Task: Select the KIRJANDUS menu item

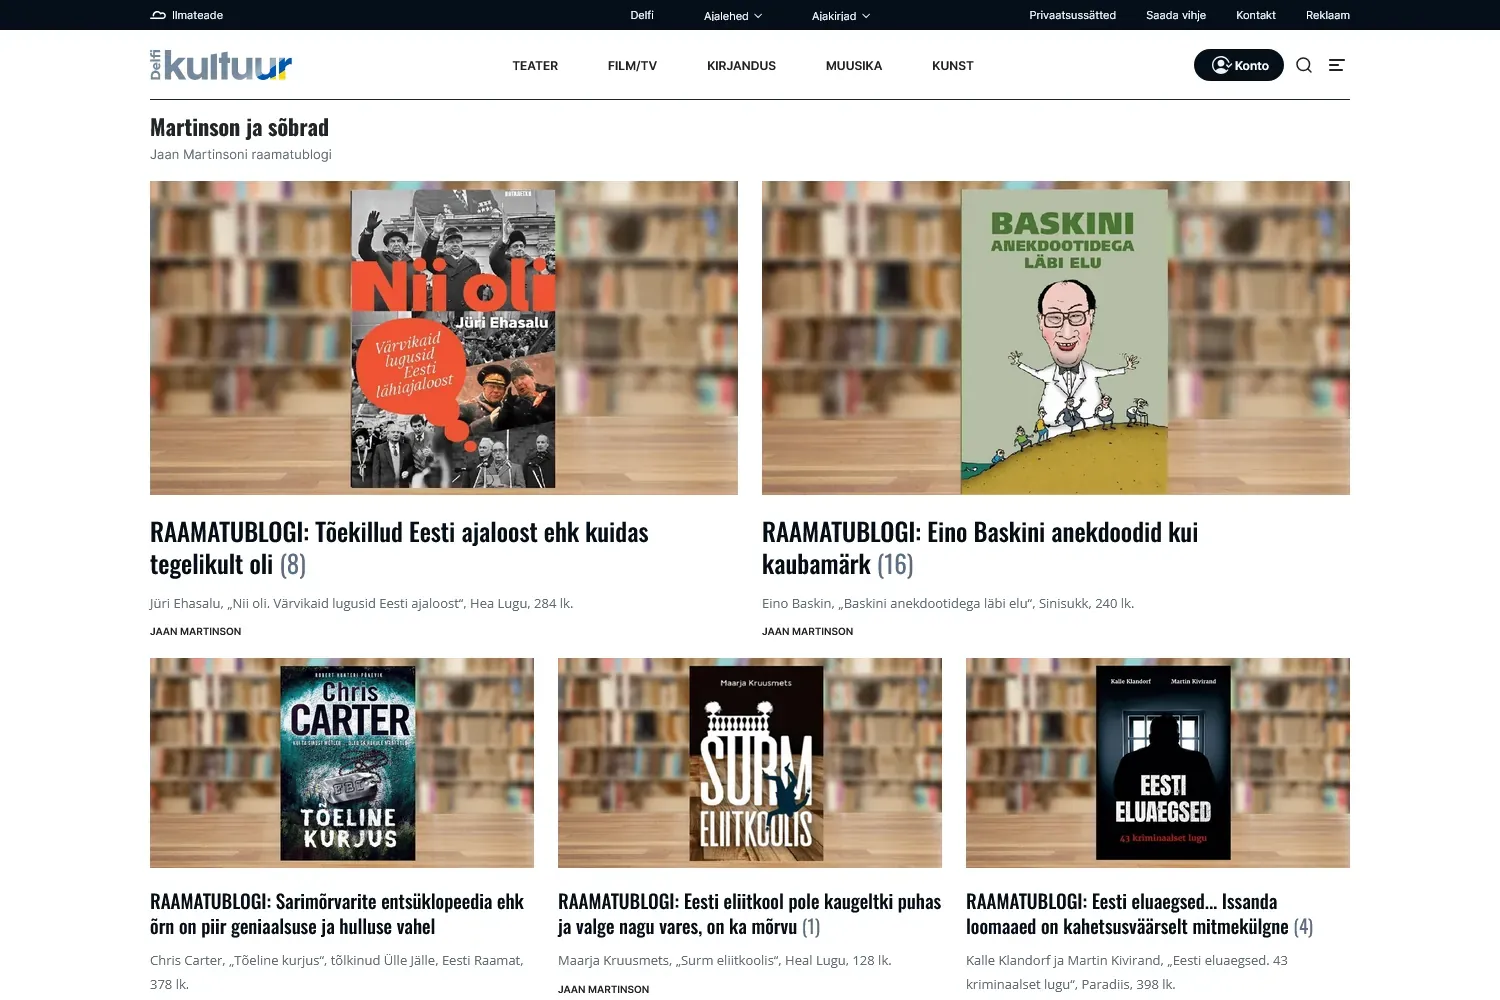Action: (x=741, y=66)
